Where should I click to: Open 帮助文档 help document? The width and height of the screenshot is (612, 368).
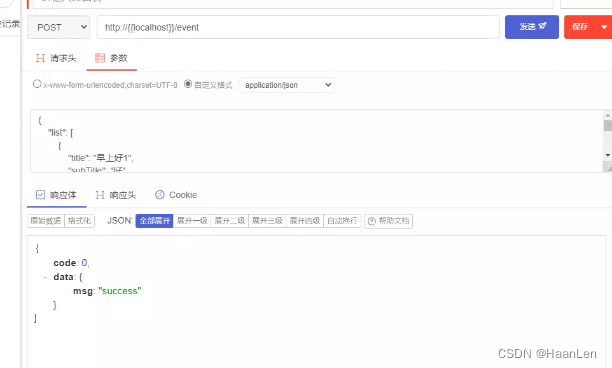click(x=388, y=221)
